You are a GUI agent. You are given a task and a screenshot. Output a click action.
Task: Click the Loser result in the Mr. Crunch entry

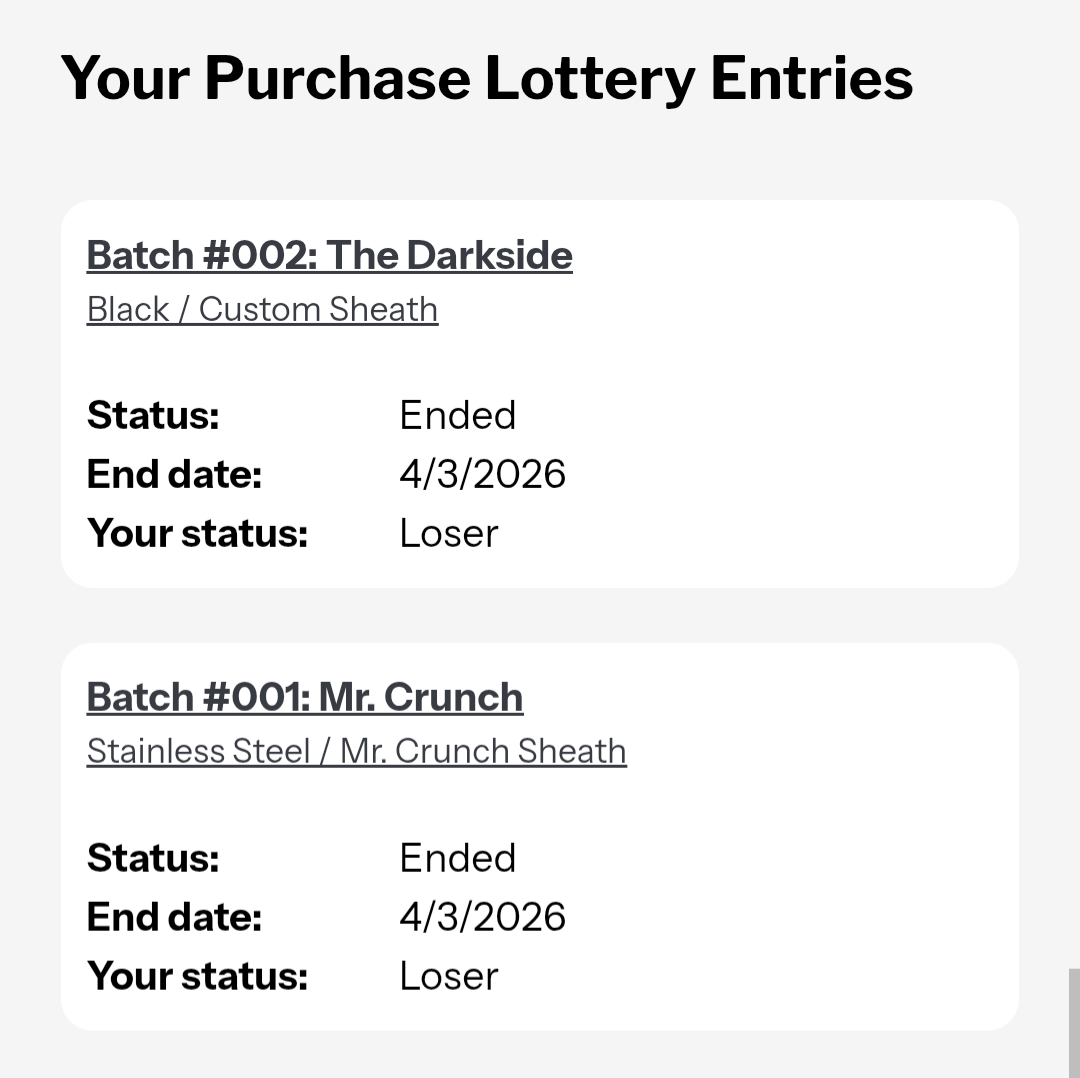(448, 977)
